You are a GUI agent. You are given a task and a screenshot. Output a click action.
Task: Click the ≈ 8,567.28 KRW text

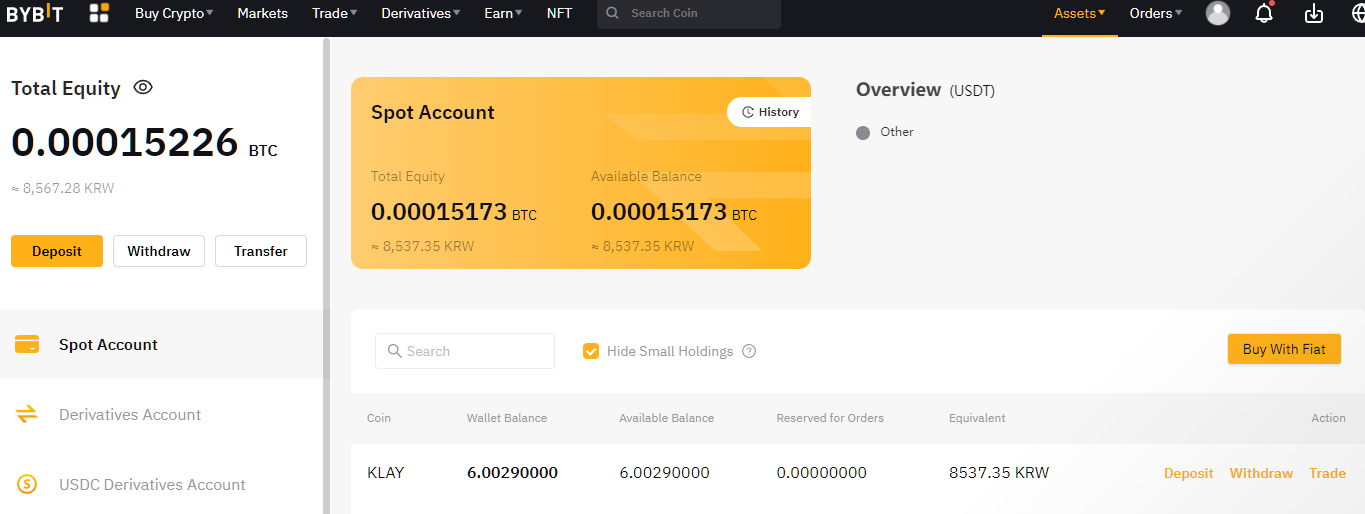tap(62, 188)
